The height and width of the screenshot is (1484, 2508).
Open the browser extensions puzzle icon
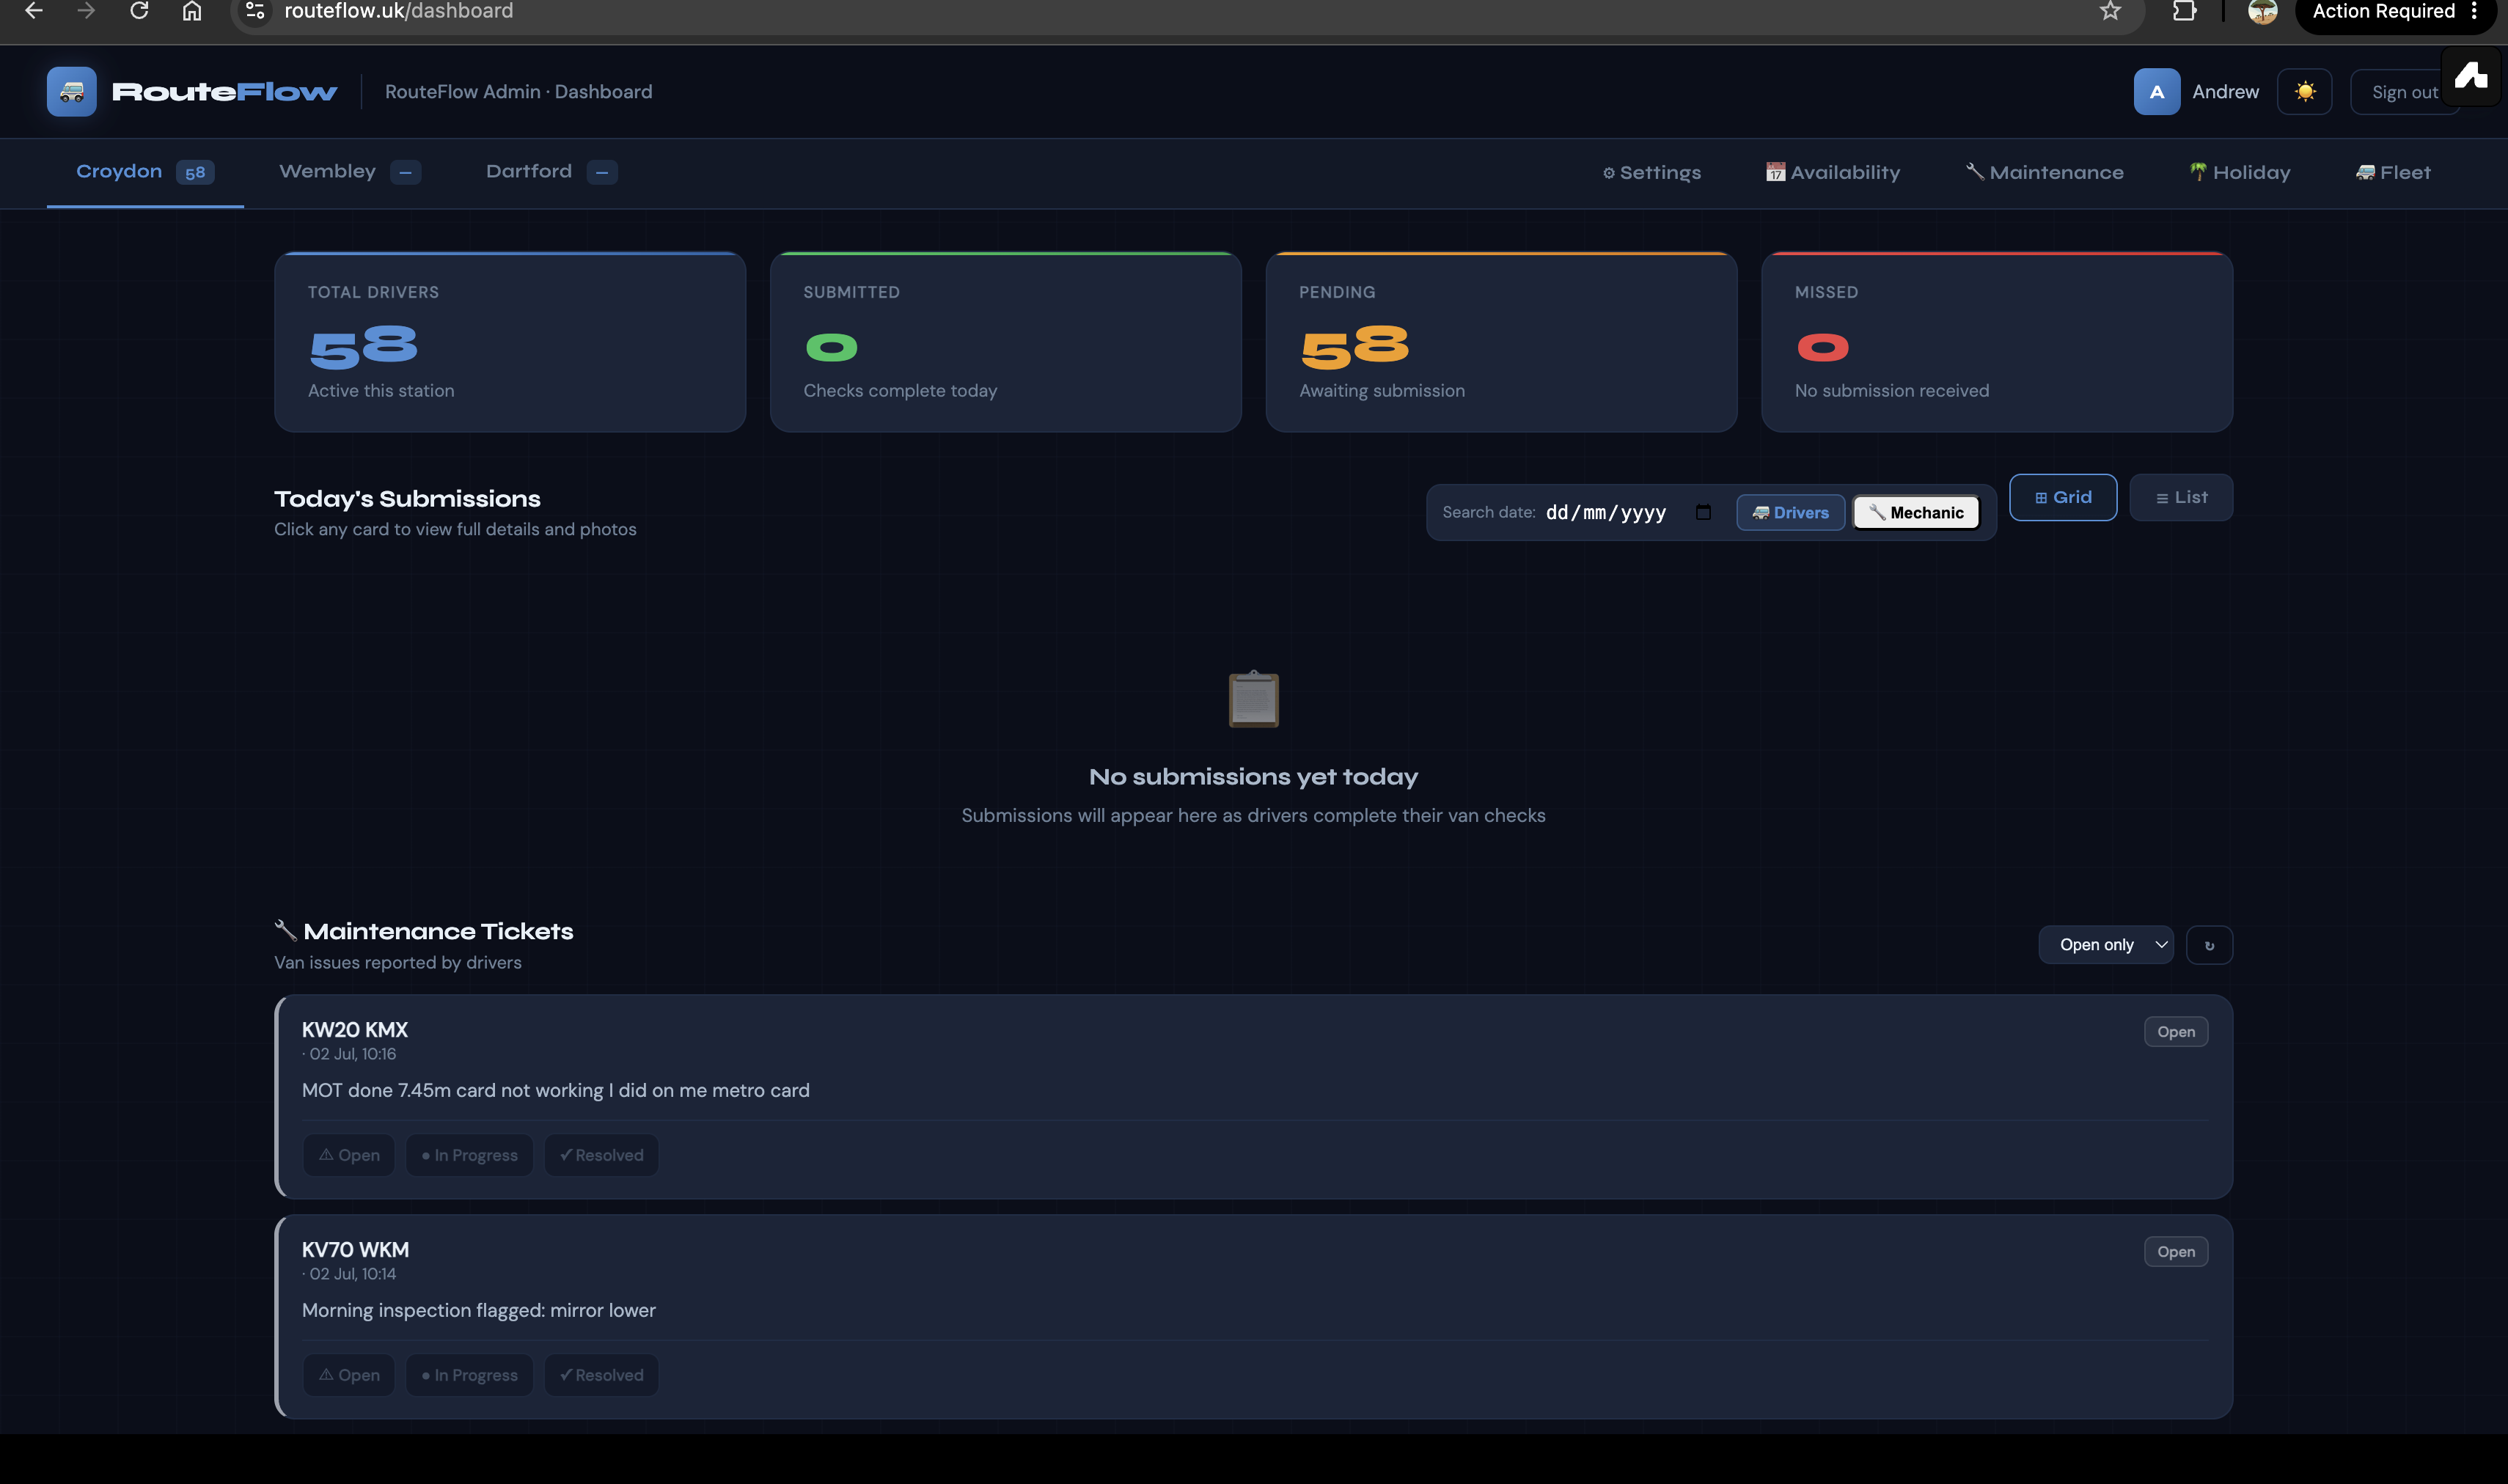[2184, 11]
